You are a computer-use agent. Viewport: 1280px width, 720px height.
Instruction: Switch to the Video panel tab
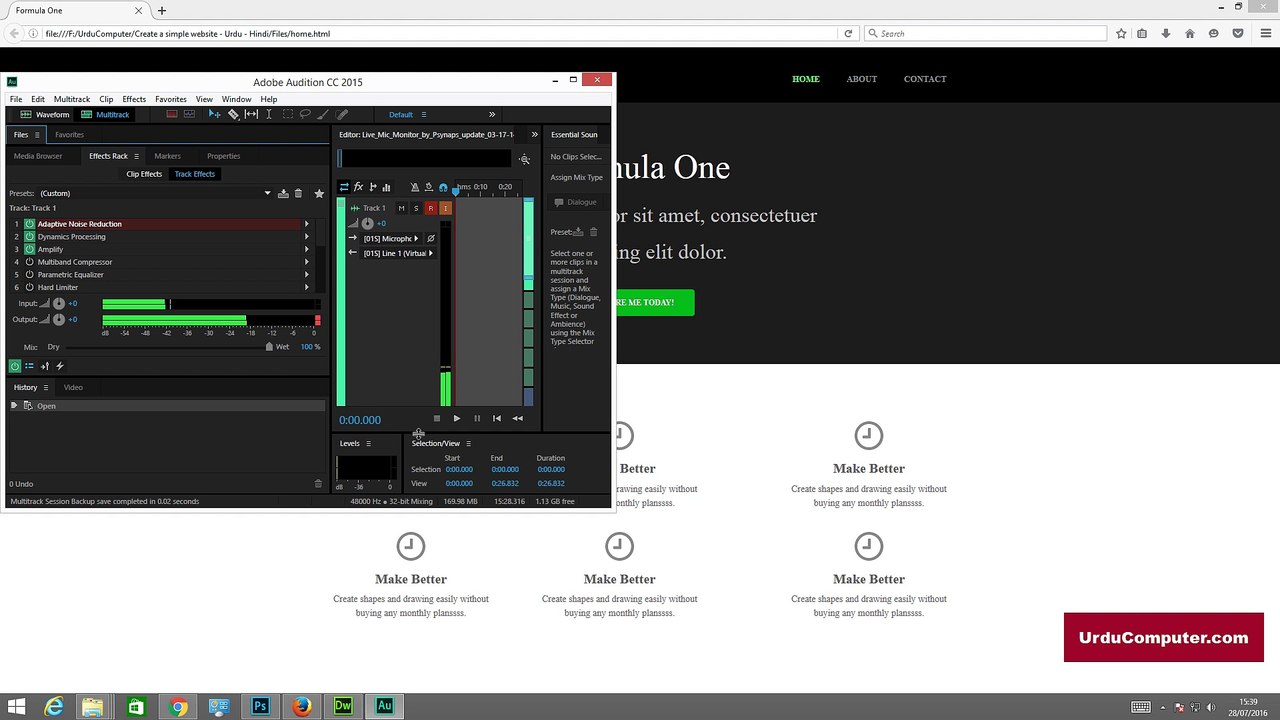click(x=73, y=387)
